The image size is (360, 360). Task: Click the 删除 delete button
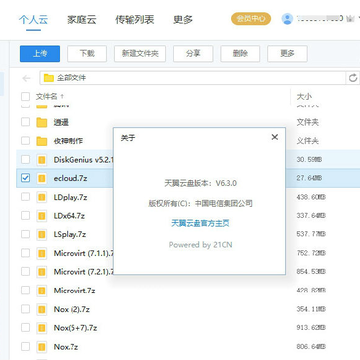pyautogui.click(x=240, y=54)
